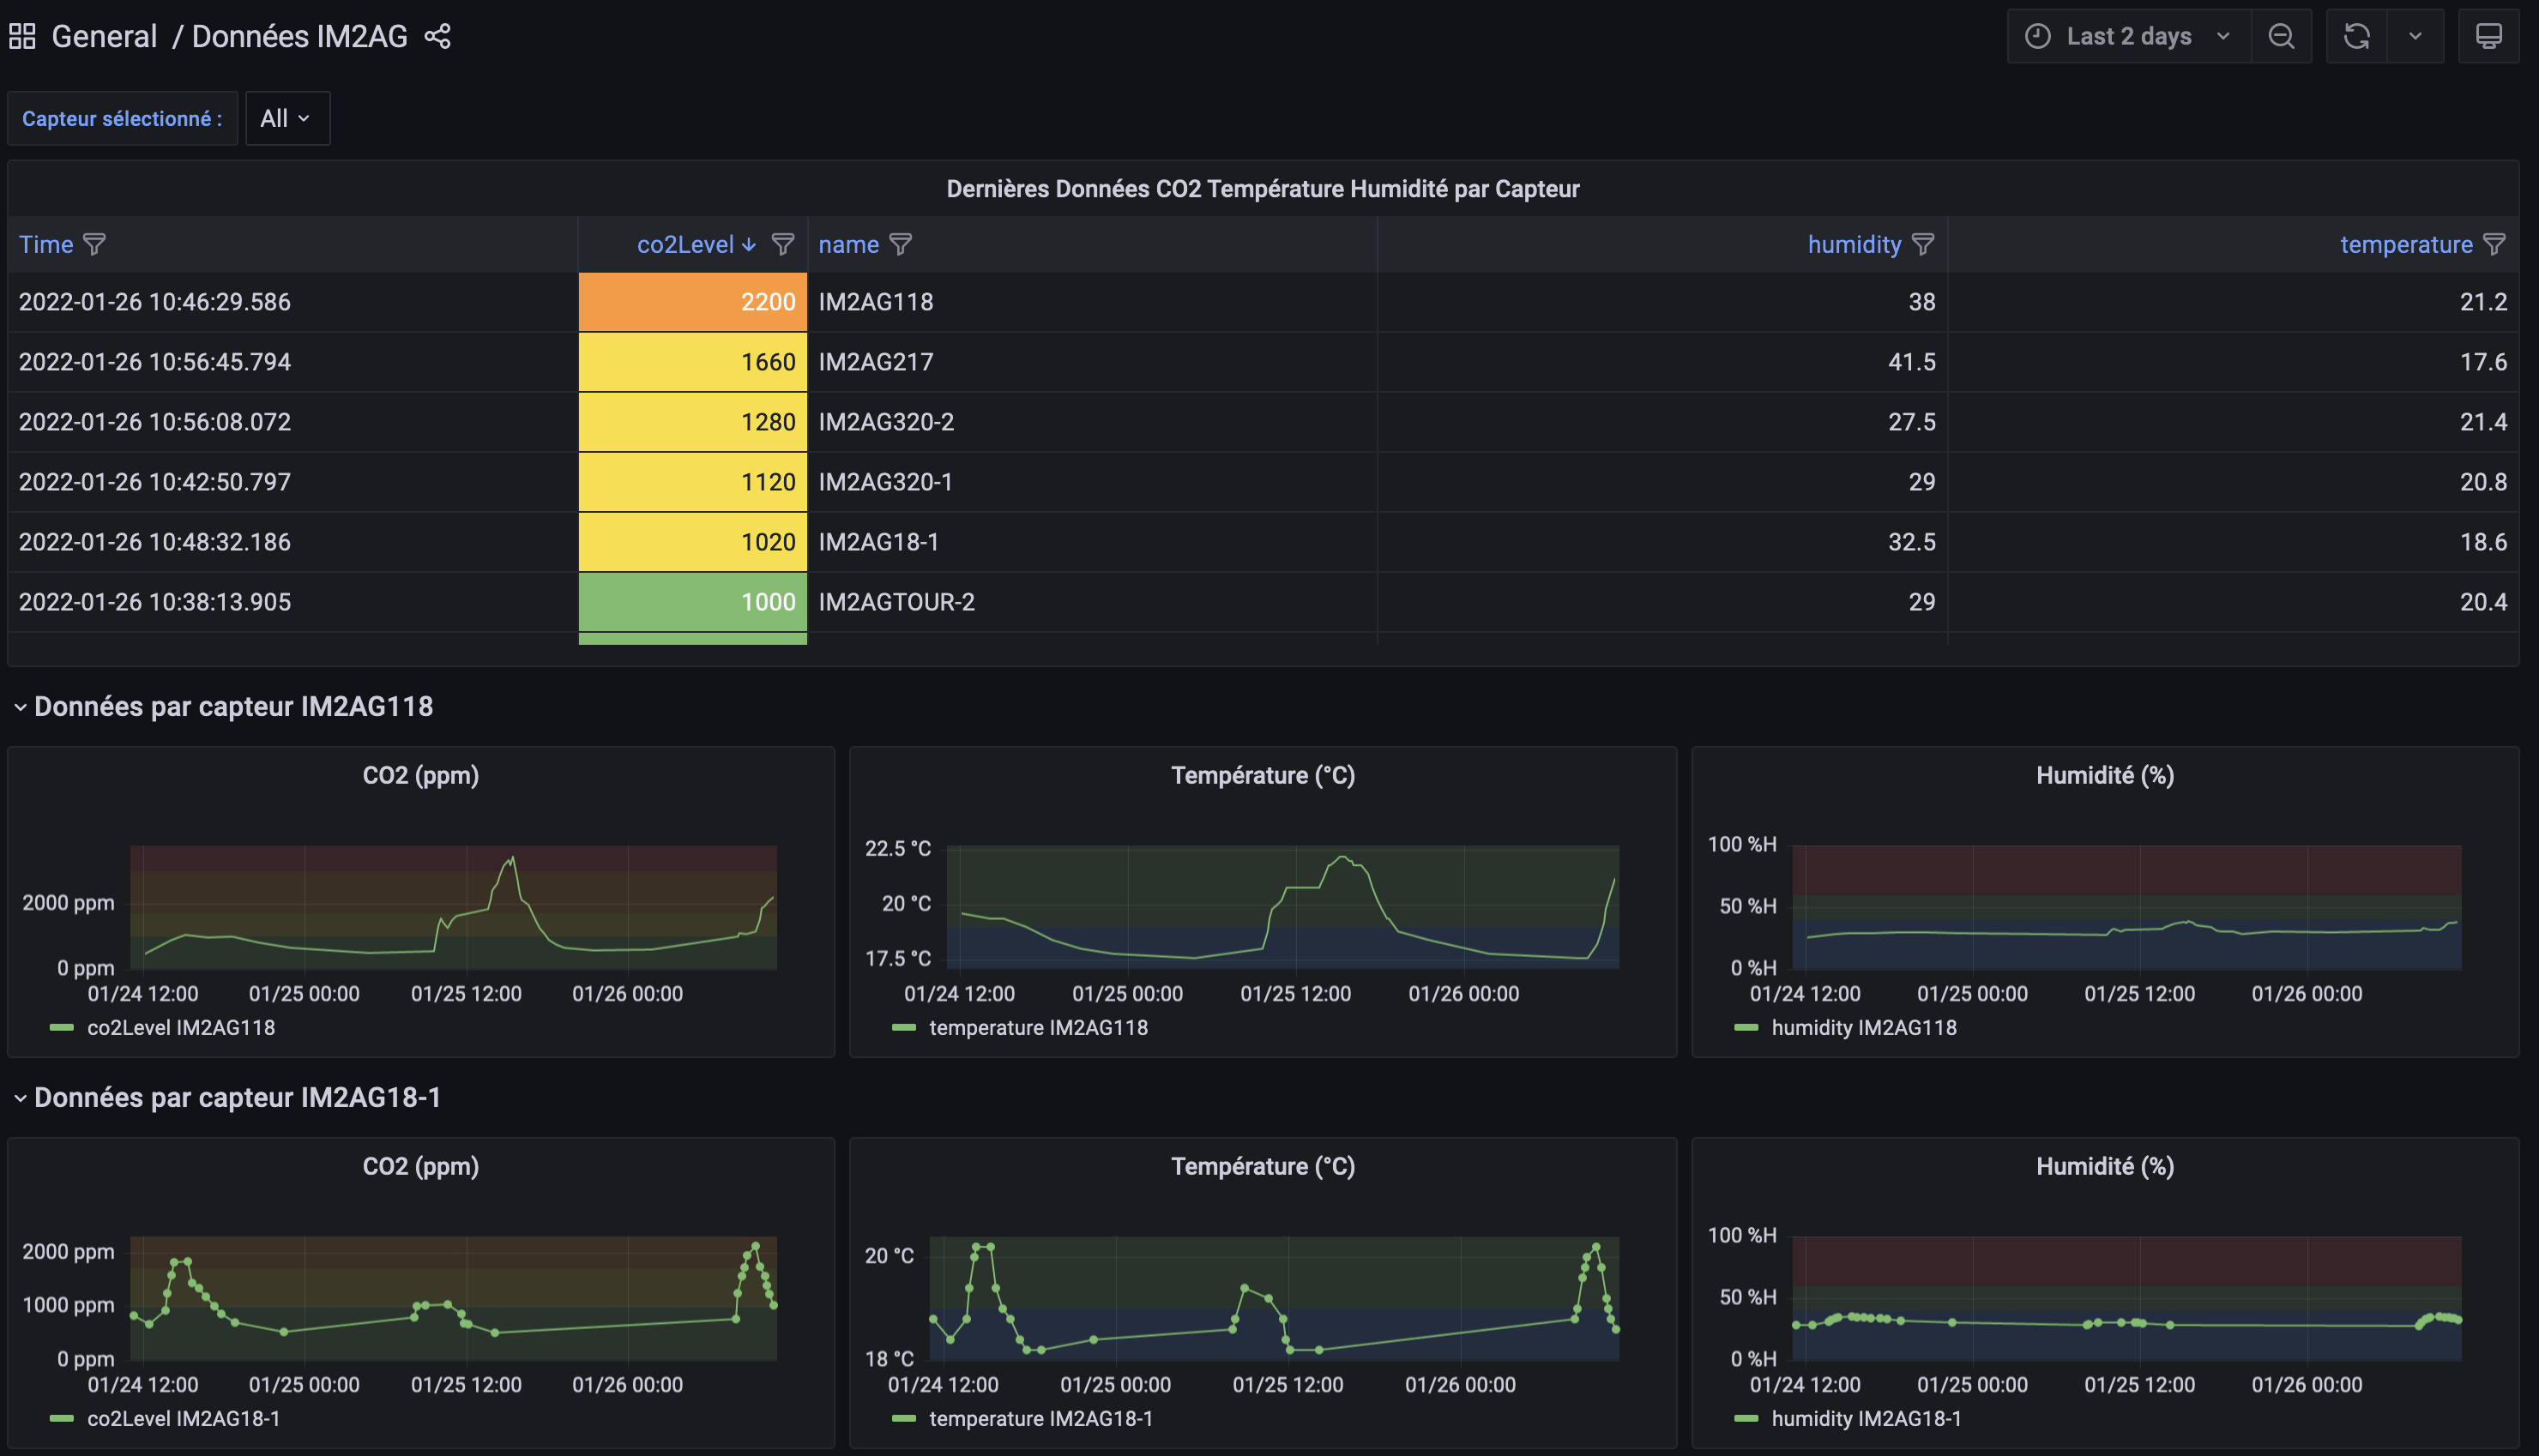Screen dimensions: 2539x1456
Task: Open the filter icon on name column
Action: pos(901,244)
